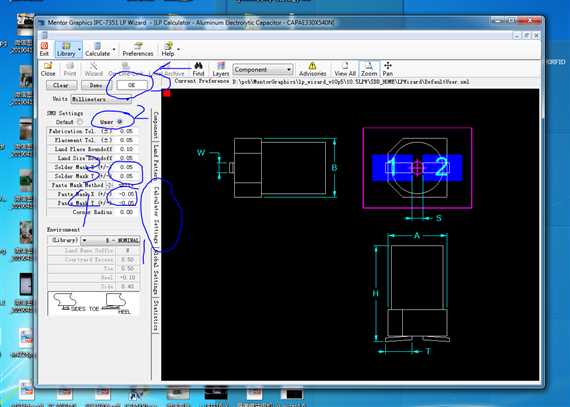Screen dimensions: 570x407
Task: Open the Units Millimeters dropdown
Action: click(x=101, y=99)
